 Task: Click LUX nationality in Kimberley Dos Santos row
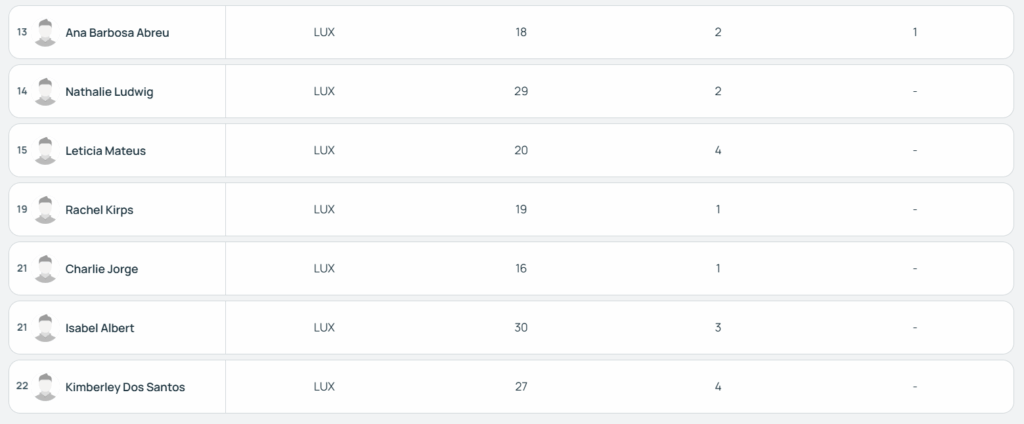pos(324,387)
